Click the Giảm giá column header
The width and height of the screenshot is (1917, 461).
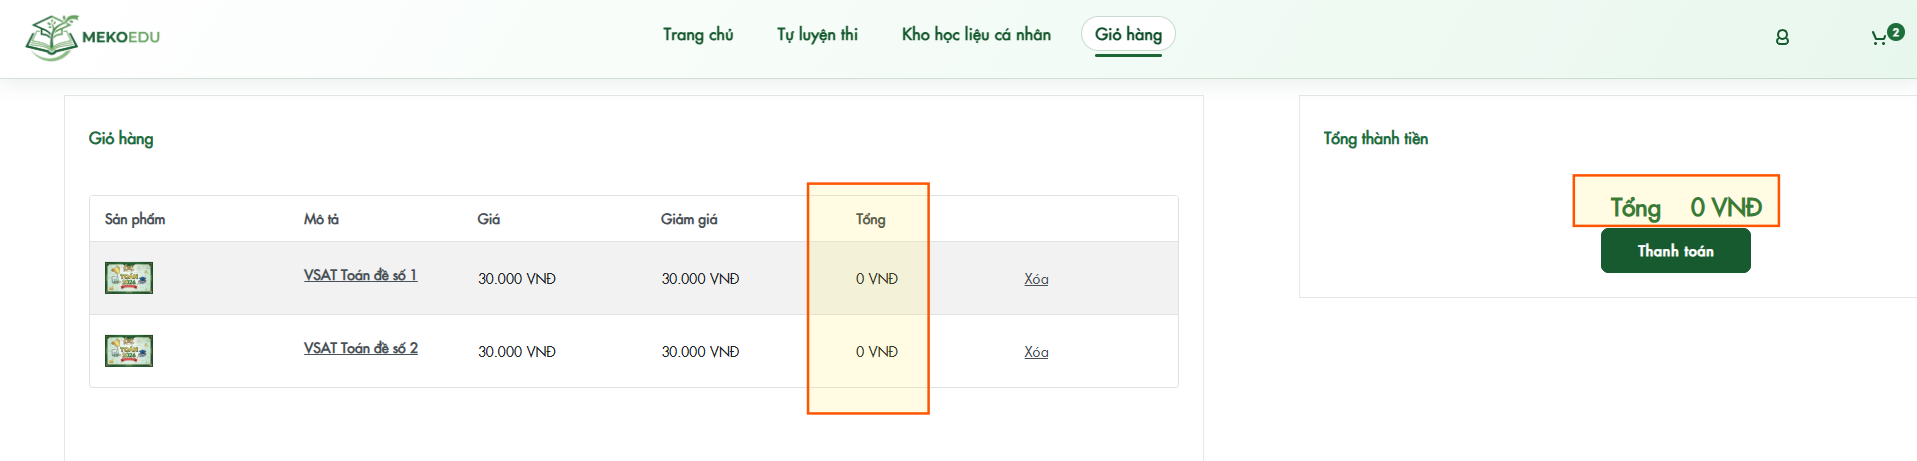pos(689,219)
